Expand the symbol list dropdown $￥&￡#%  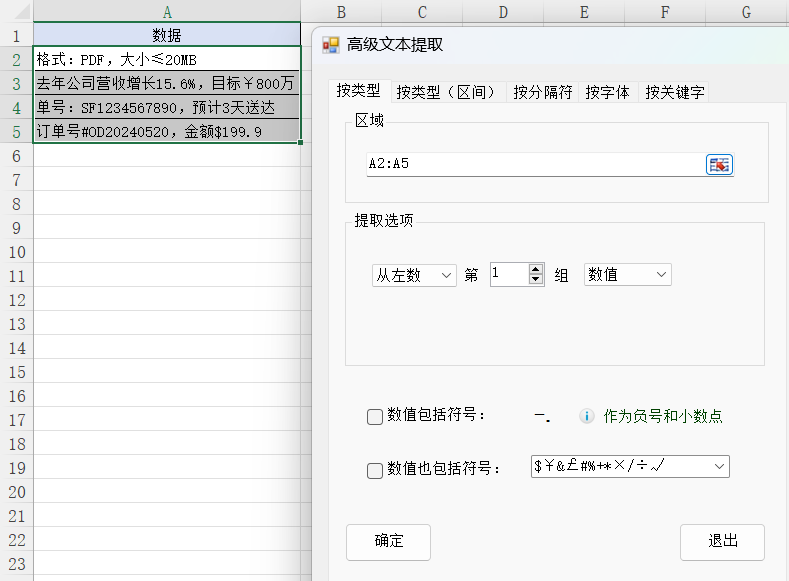click(x=720, y=466)
